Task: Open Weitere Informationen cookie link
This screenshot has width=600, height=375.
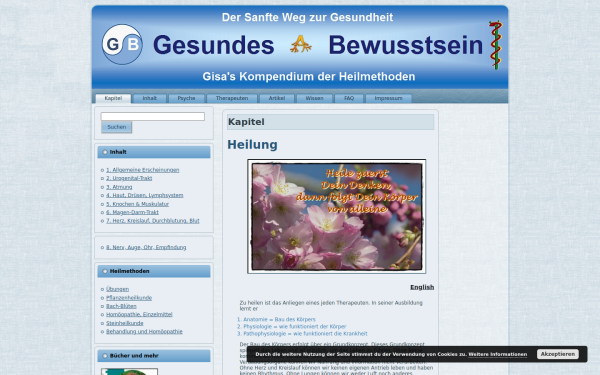Action: 497,354
